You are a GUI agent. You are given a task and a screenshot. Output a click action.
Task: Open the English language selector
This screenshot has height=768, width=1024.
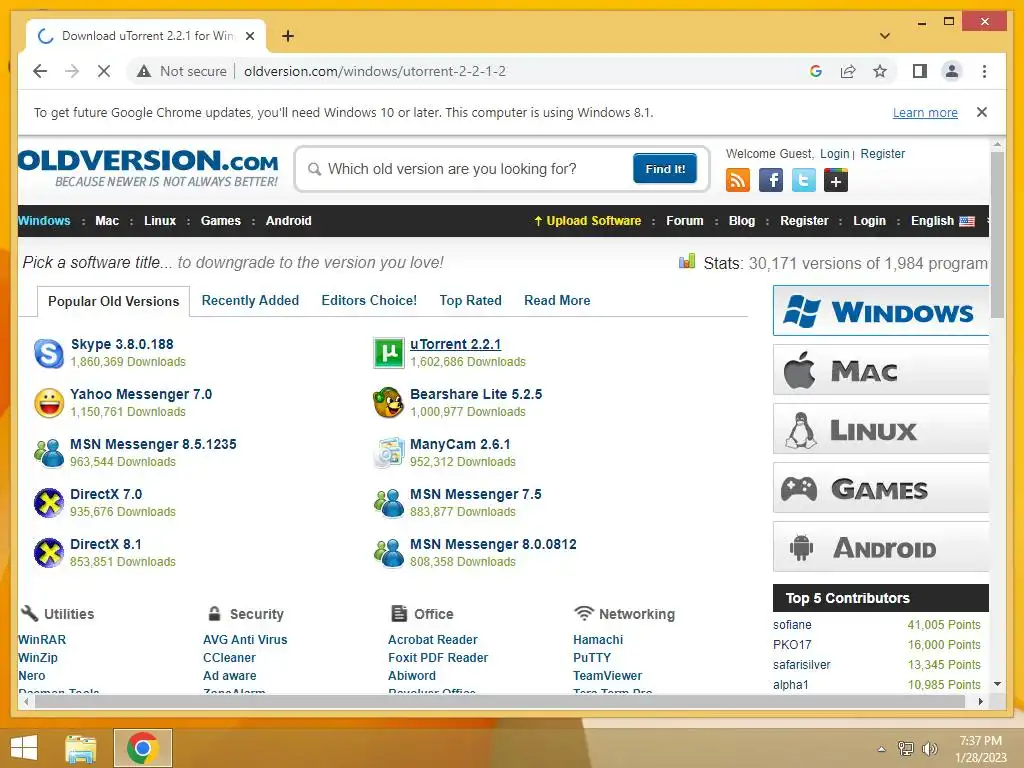(x=942, y=221)
